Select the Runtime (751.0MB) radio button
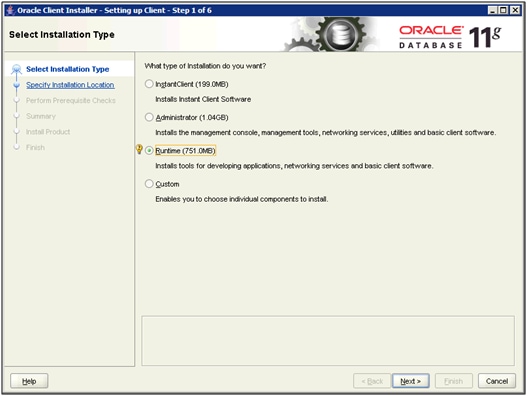Viewport: 528px width, 396px height. pos(149,151)
